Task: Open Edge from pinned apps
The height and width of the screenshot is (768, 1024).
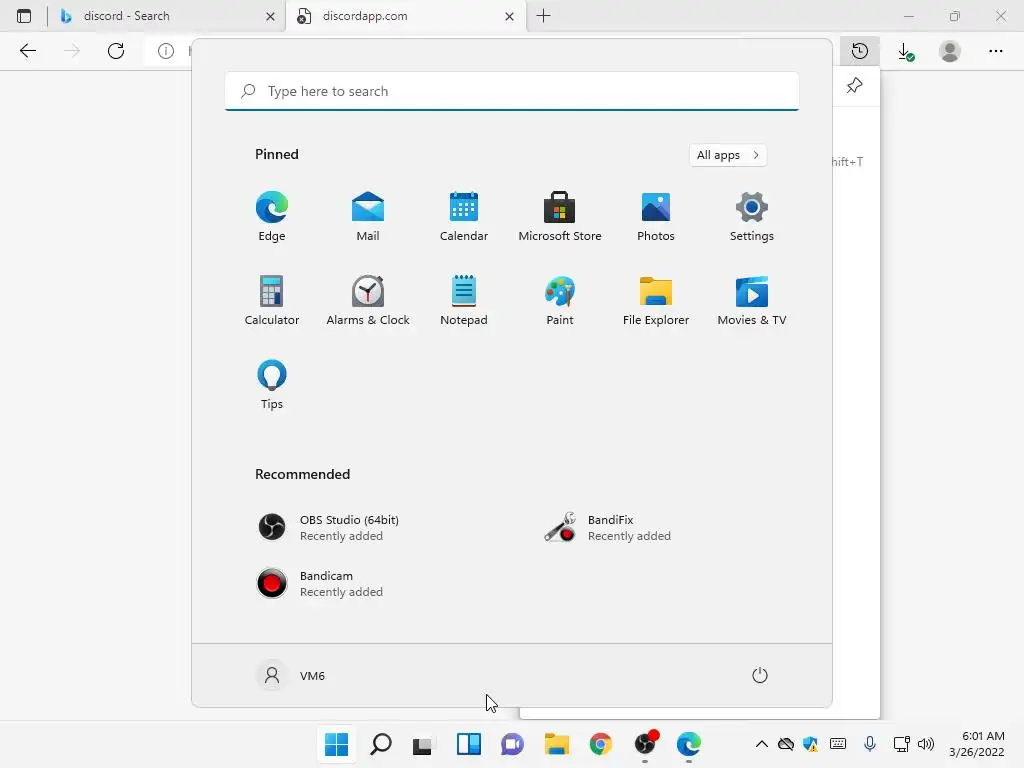Action: [272, 217]
